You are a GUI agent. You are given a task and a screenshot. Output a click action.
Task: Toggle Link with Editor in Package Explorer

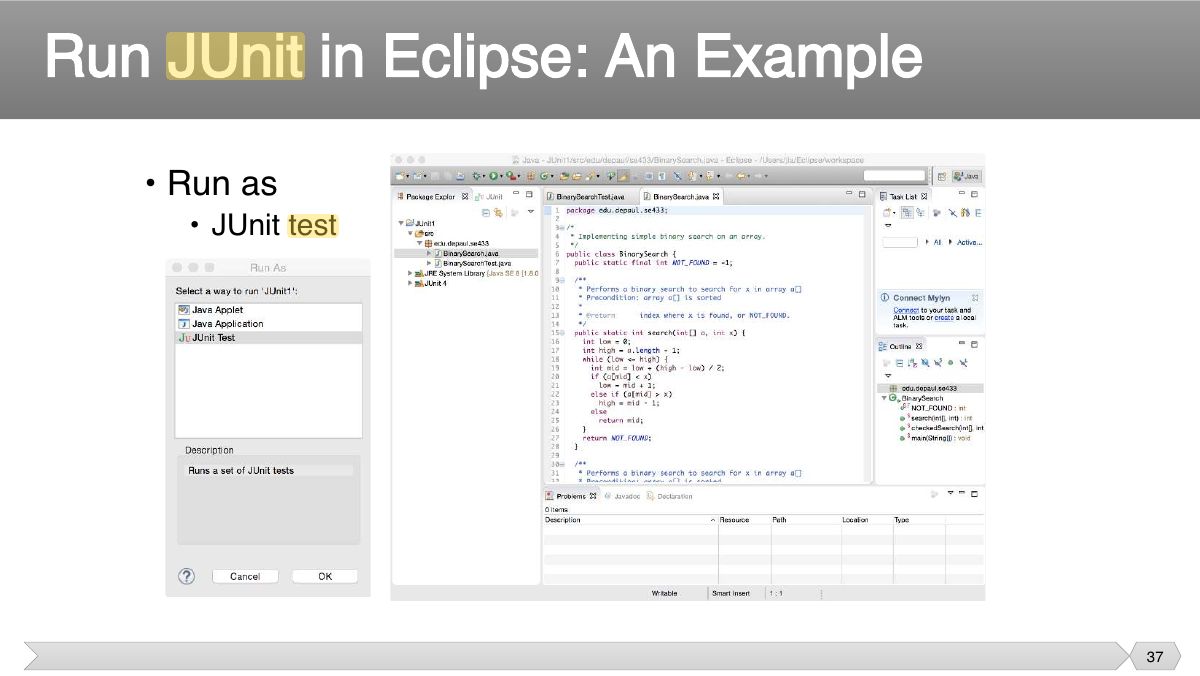coord(498,212)
